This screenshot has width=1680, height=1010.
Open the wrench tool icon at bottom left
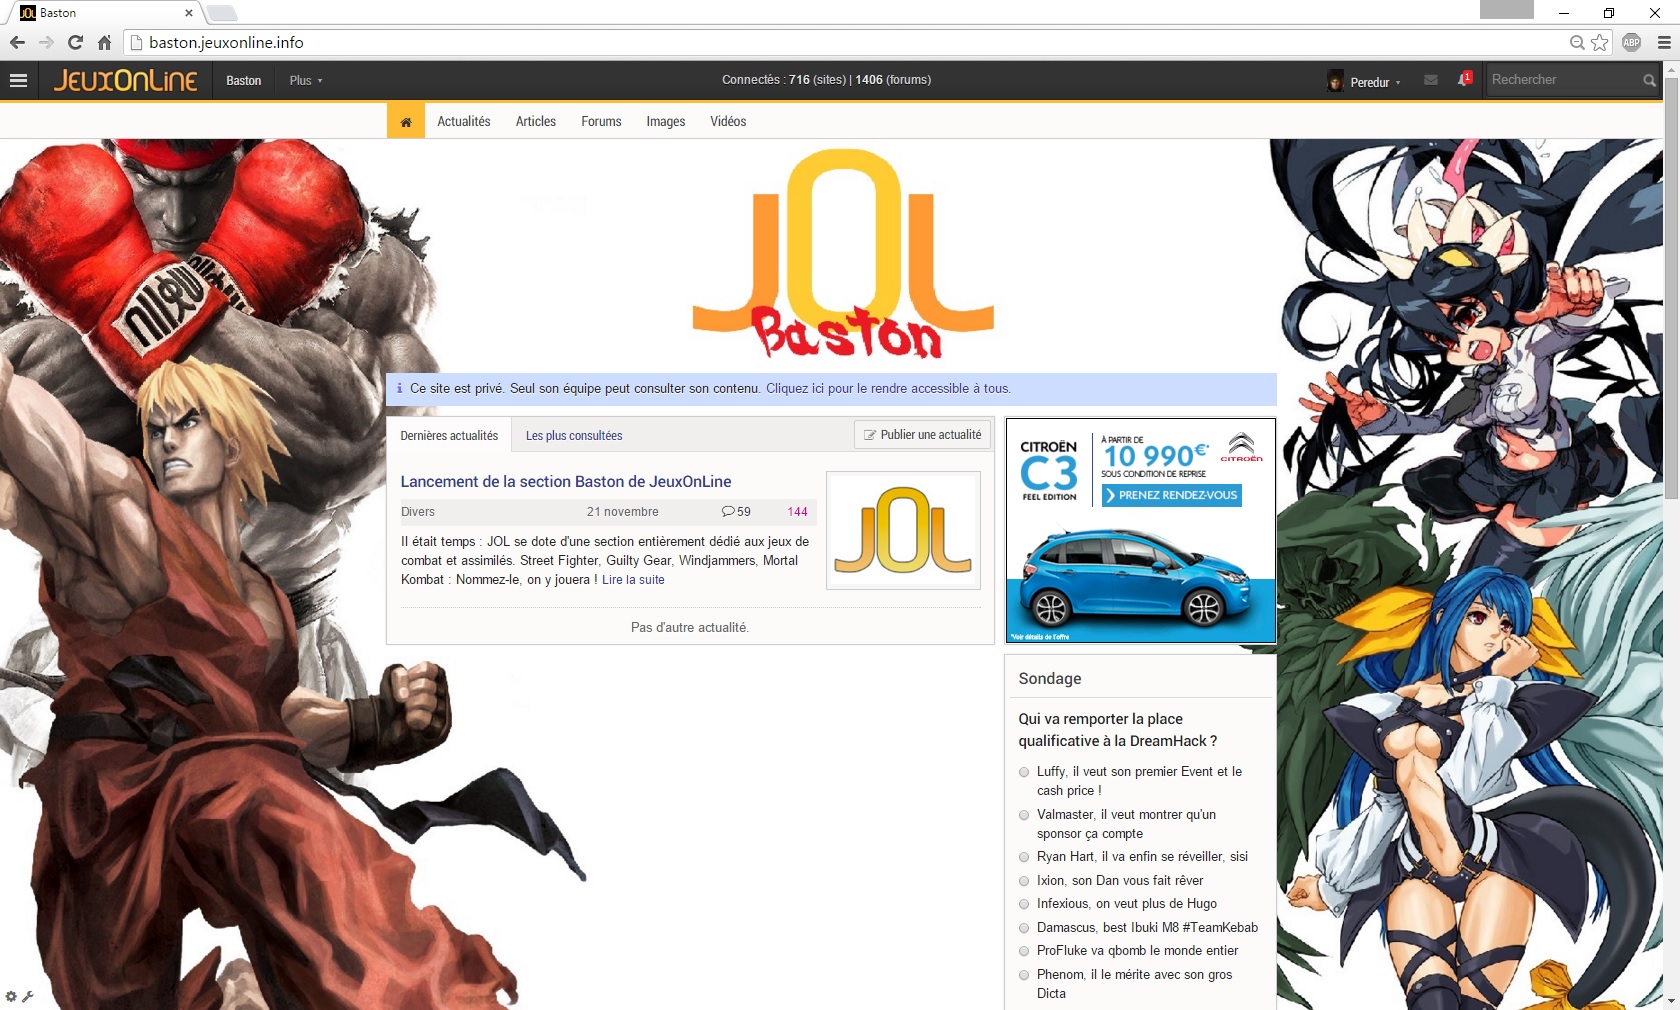[28, 996]
